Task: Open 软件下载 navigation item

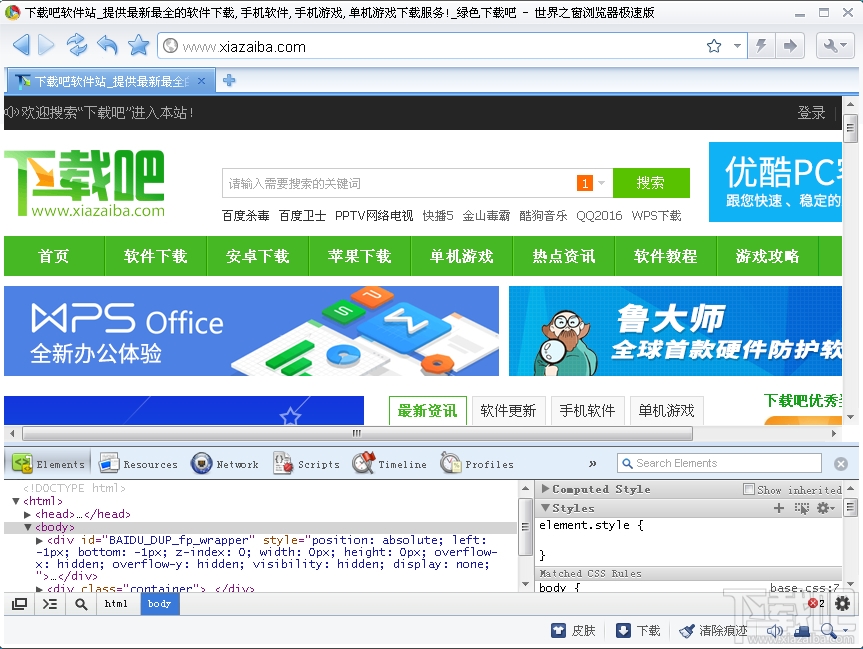Action: tap(156, 256)
